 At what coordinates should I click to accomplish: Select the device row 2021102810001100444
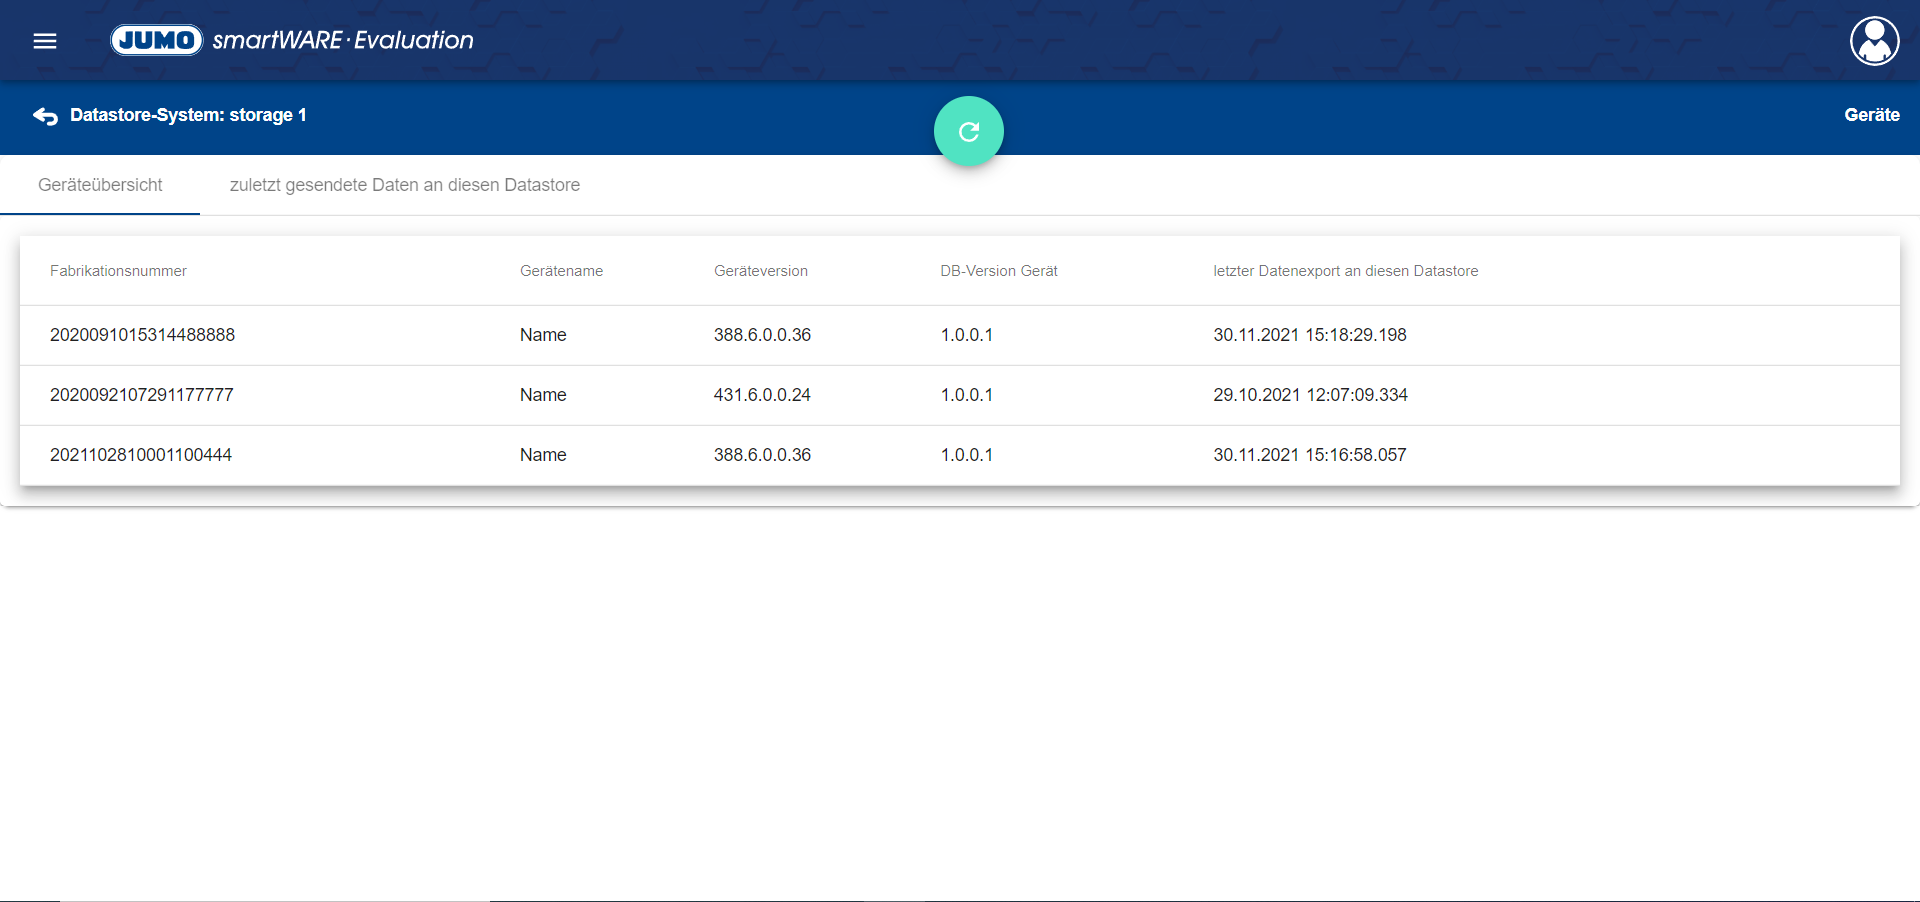click(140, 455)
